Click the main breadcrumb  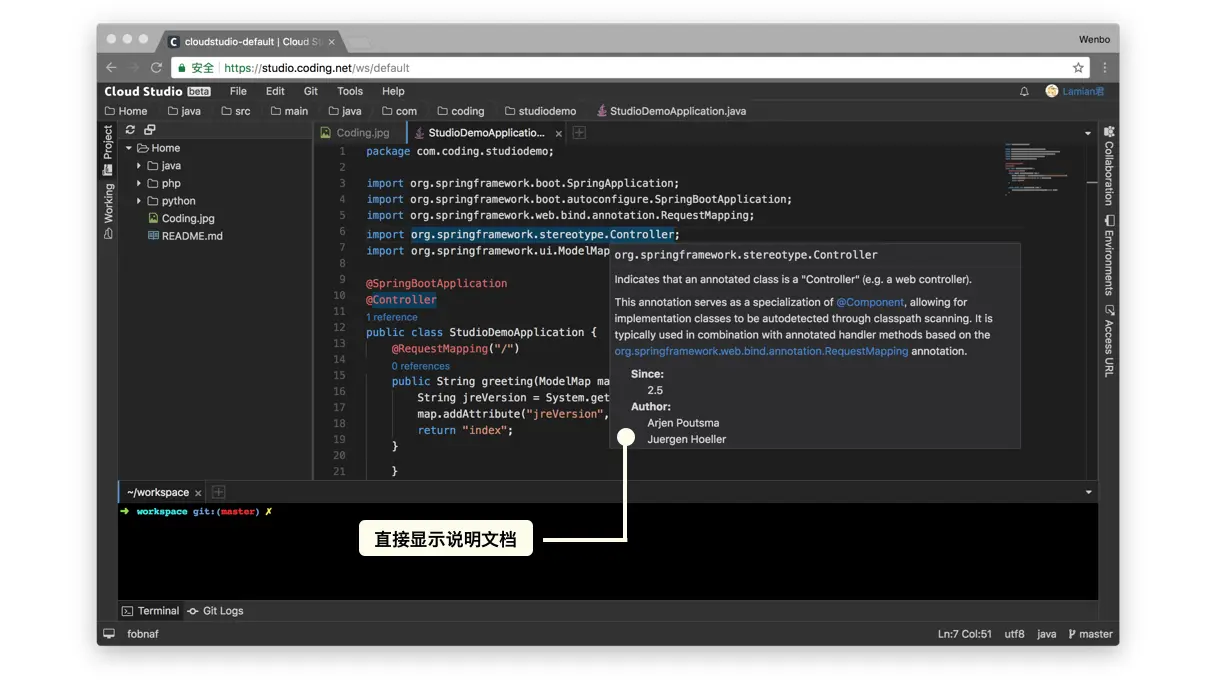click(x=289, y=111)
